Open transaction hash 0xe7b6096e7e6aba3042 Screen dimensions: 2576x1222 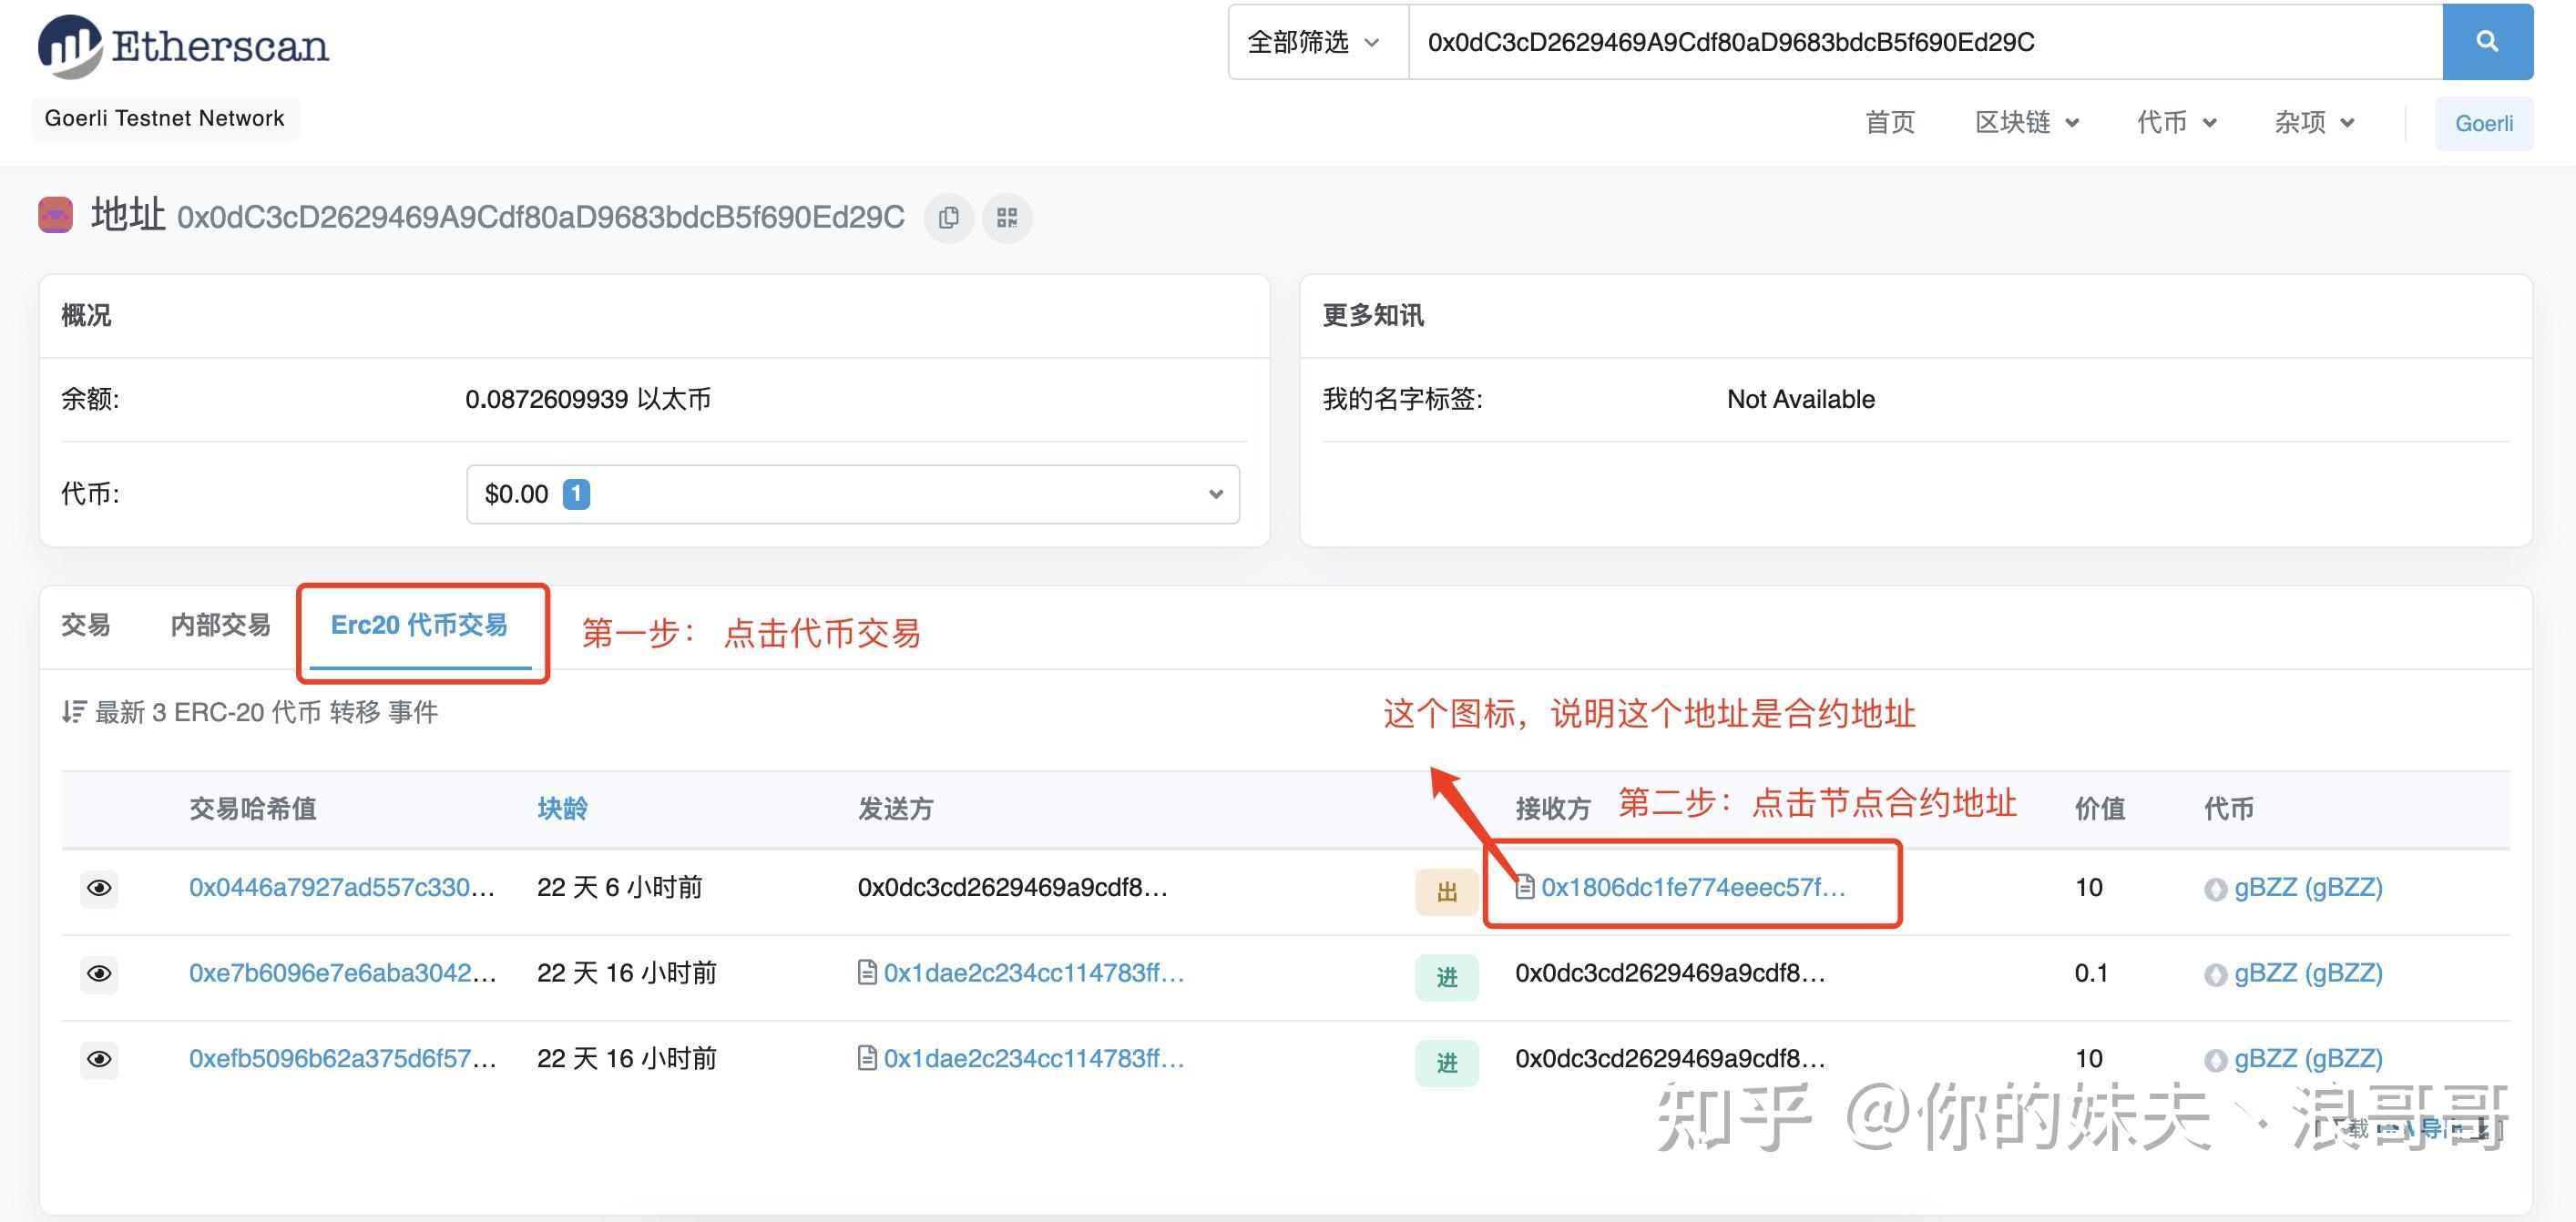click(x=343, y=972)
